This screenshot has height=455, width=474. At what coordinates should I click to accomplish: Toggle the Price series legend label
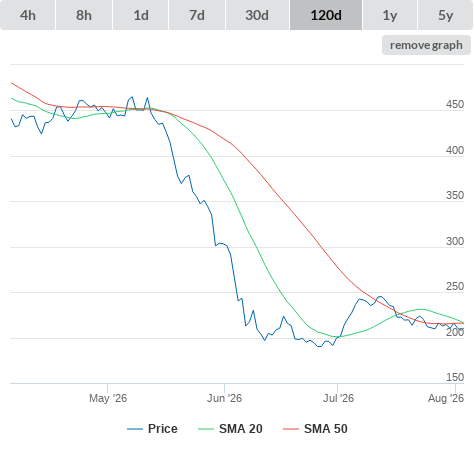pyautogui.click(x=163, y=429)
